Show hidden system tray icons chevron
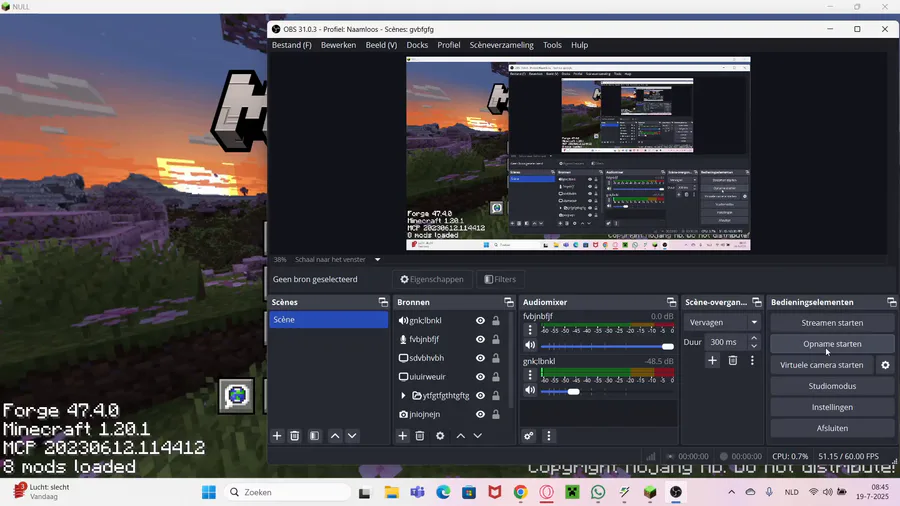This screenshot has height=506, width=900. [x=731, y=492]
